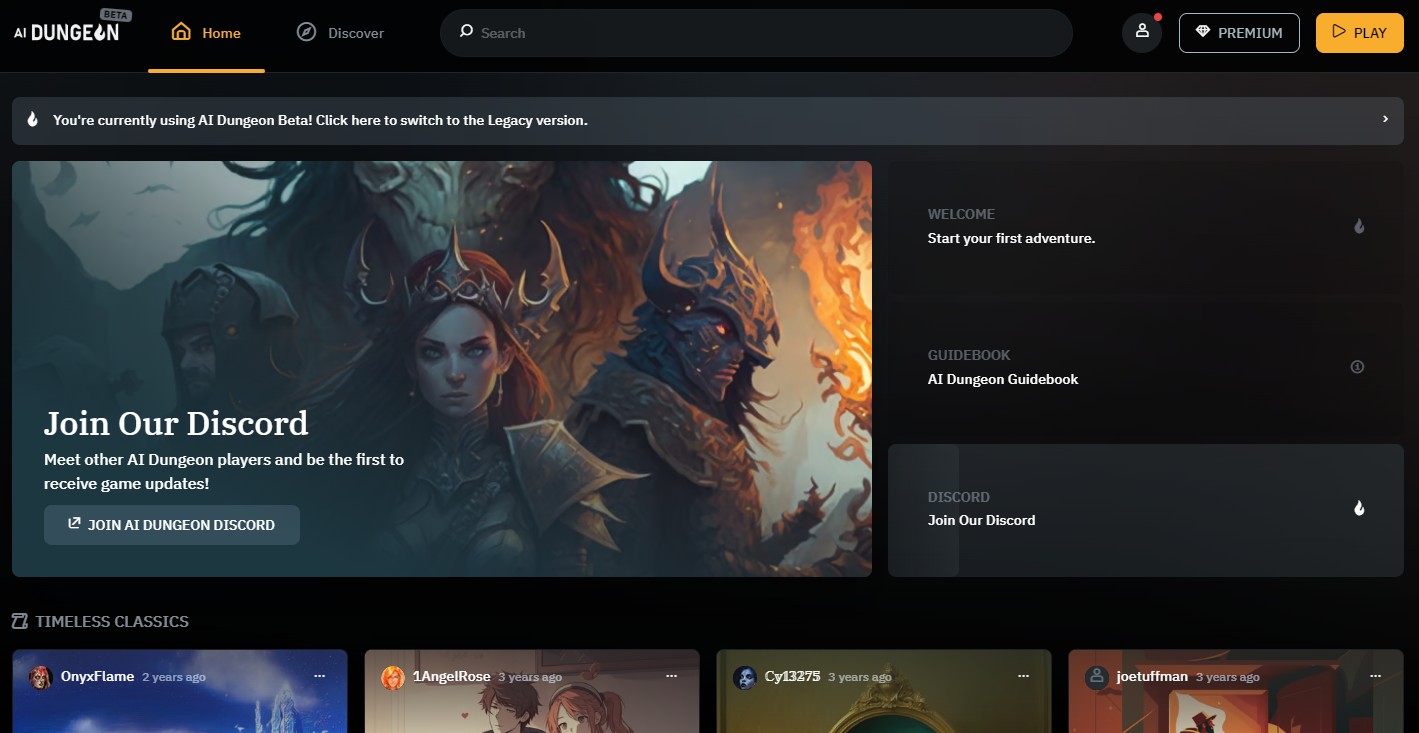This screenshot has height=733, width=1419.
Task: Click the switch to Legacy version banner
Action: point(708,121)
